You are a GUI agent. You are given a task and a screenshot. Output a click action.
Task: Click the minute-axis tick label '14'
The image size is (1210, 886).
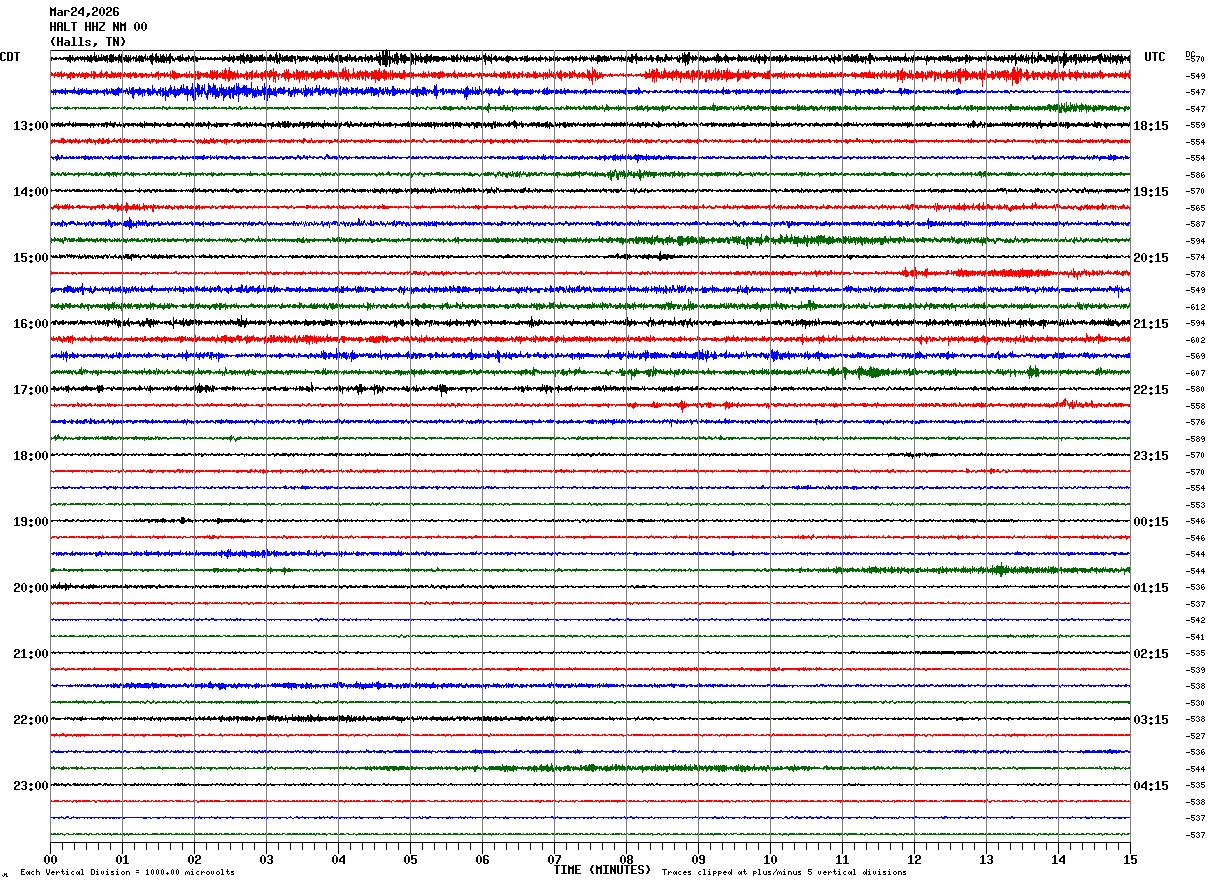tap(1058, 859)
